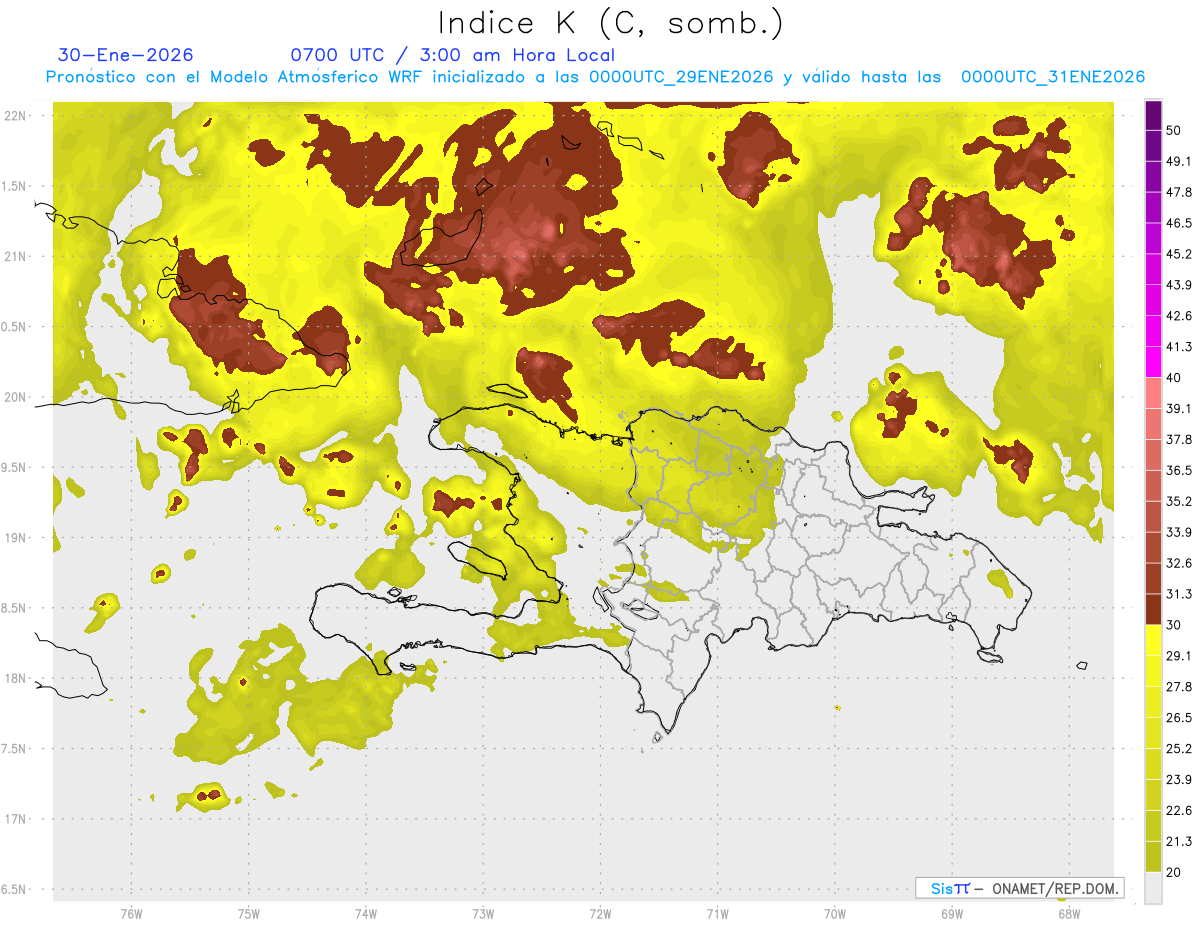1200x927 pixels.
Task: Click the legend value '45.2'
Action: (x=1179, y=254)
